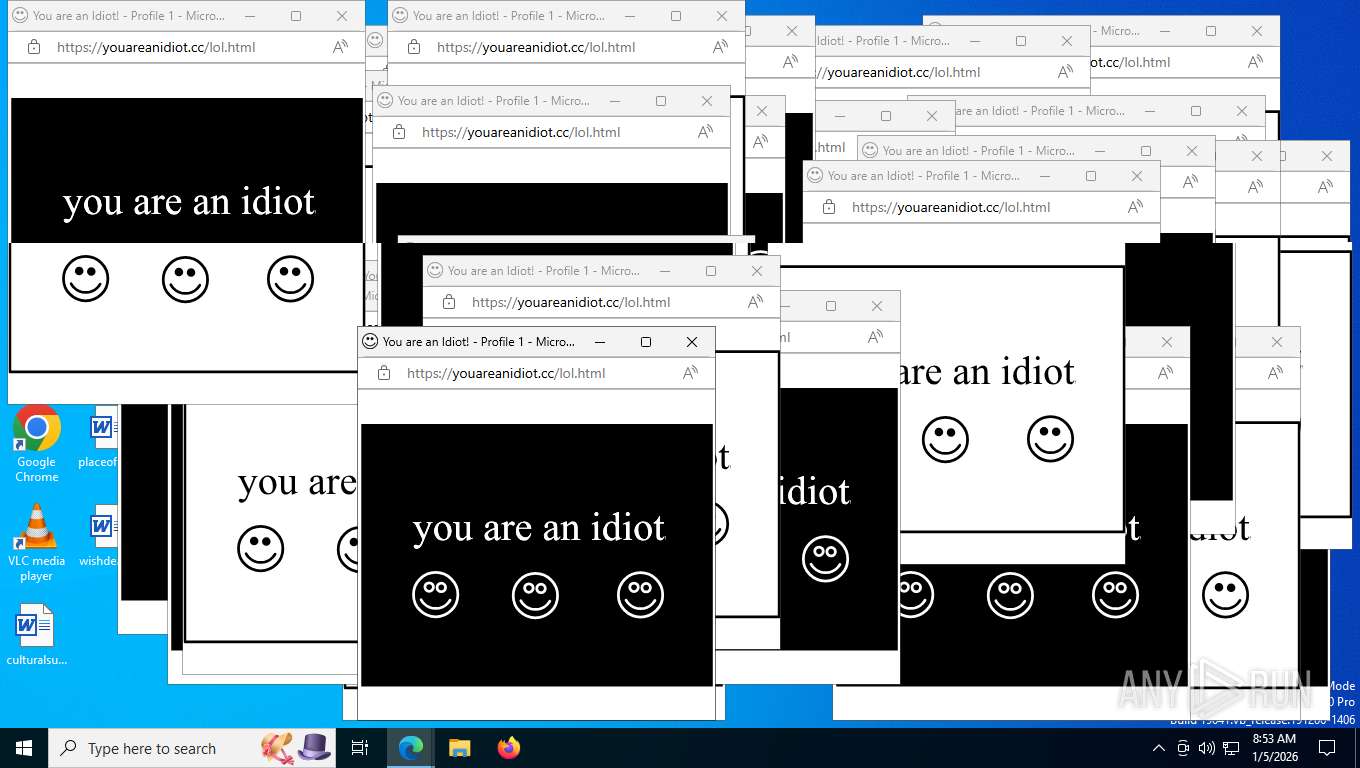
Task: Click the URL in the top-center window's address bar
Action: (x=536, y=47)
